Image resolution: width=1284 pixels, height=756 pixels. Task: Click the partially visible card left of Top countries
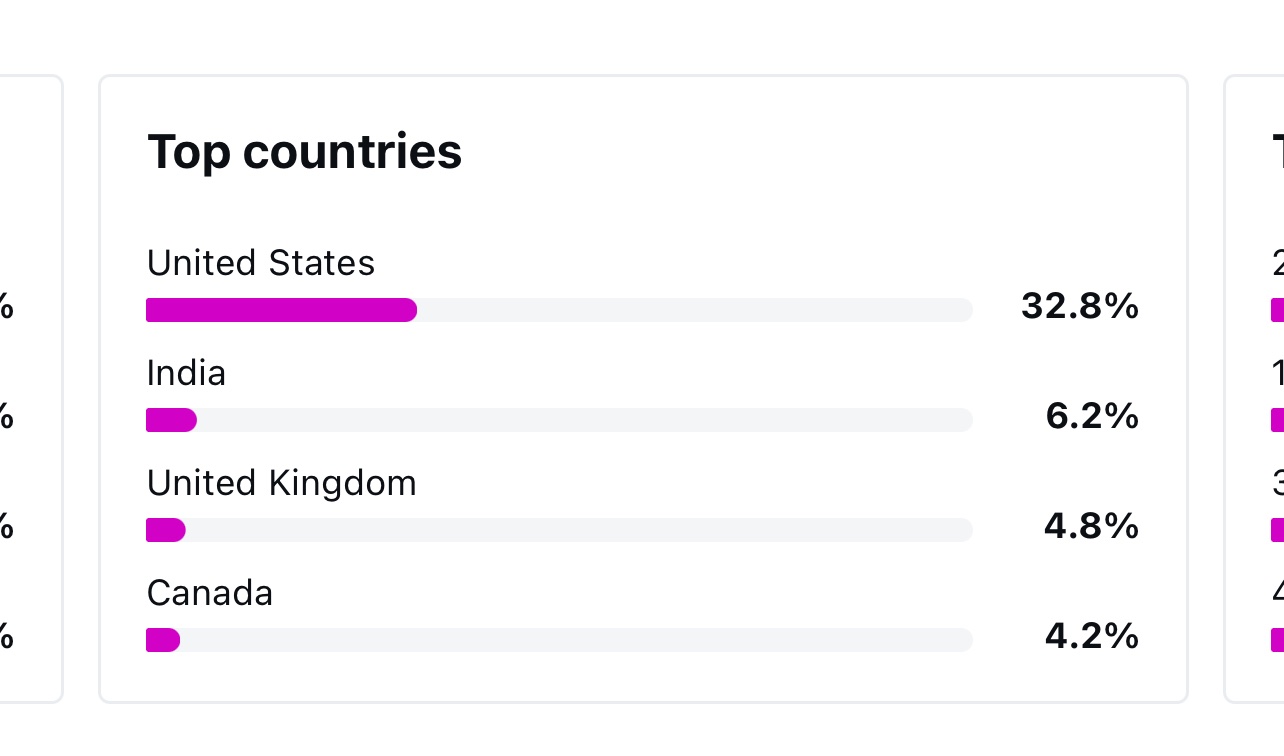pyautogui.click(x=31, y=389)
